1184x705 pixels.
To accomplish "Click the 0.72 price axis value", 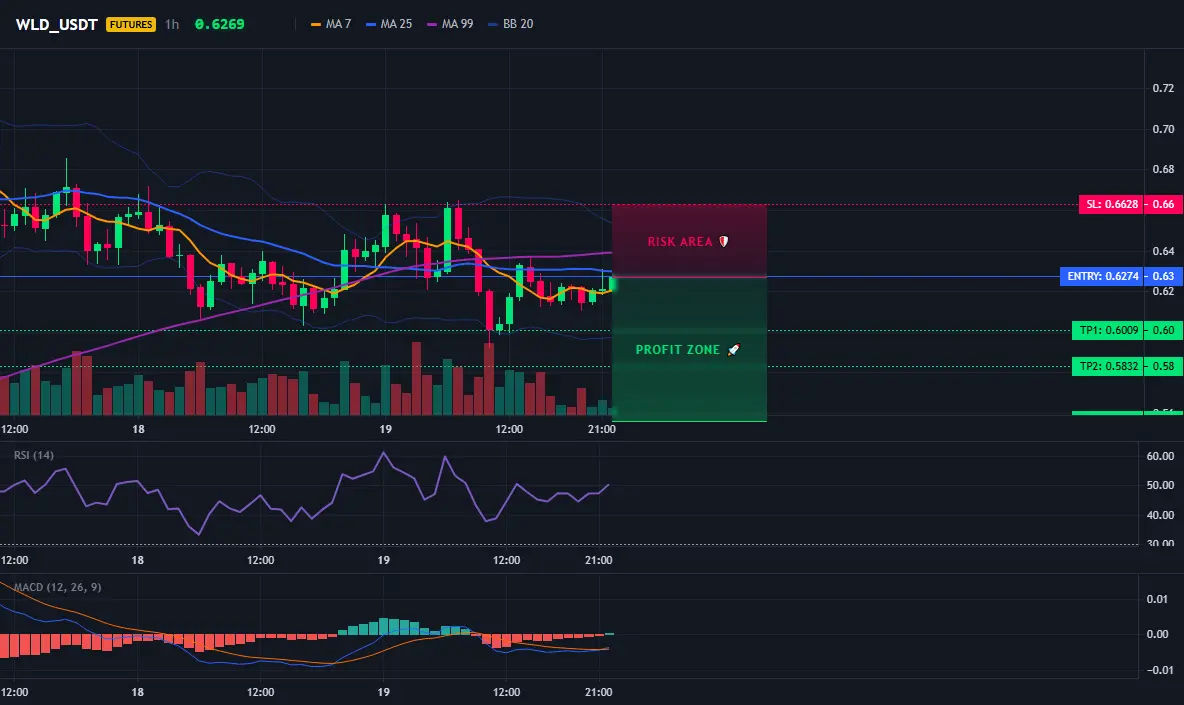I will pyautogui.click(x=1163, y=88).
